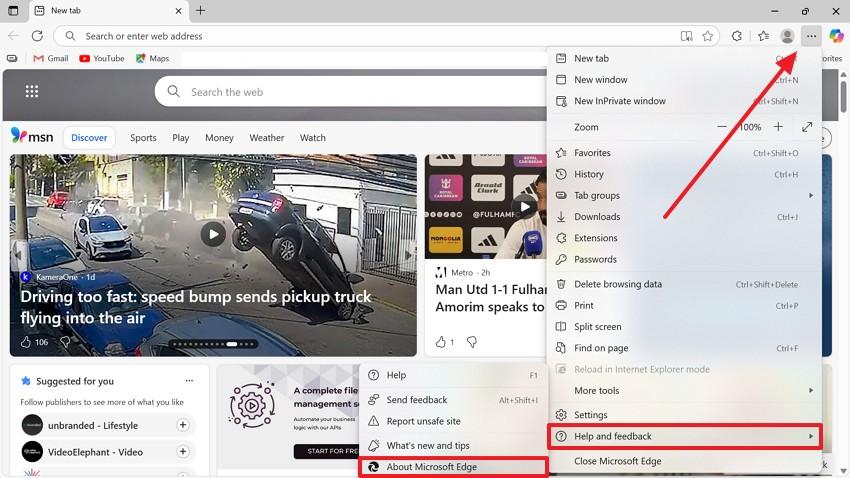The width and height of the screenshot is (850, 478).
Task: Open a new tab with plus icon
Action: click(201, 10)
